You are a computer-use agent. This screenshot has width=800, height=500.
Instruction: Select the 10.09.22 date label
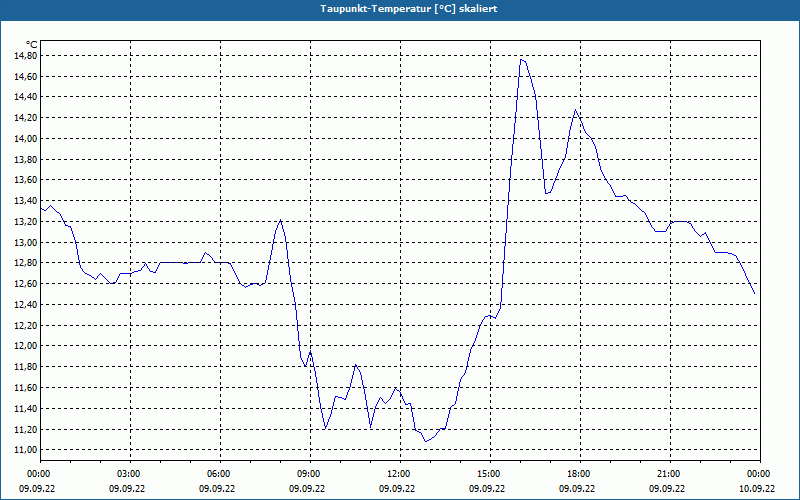pos(757,488)
